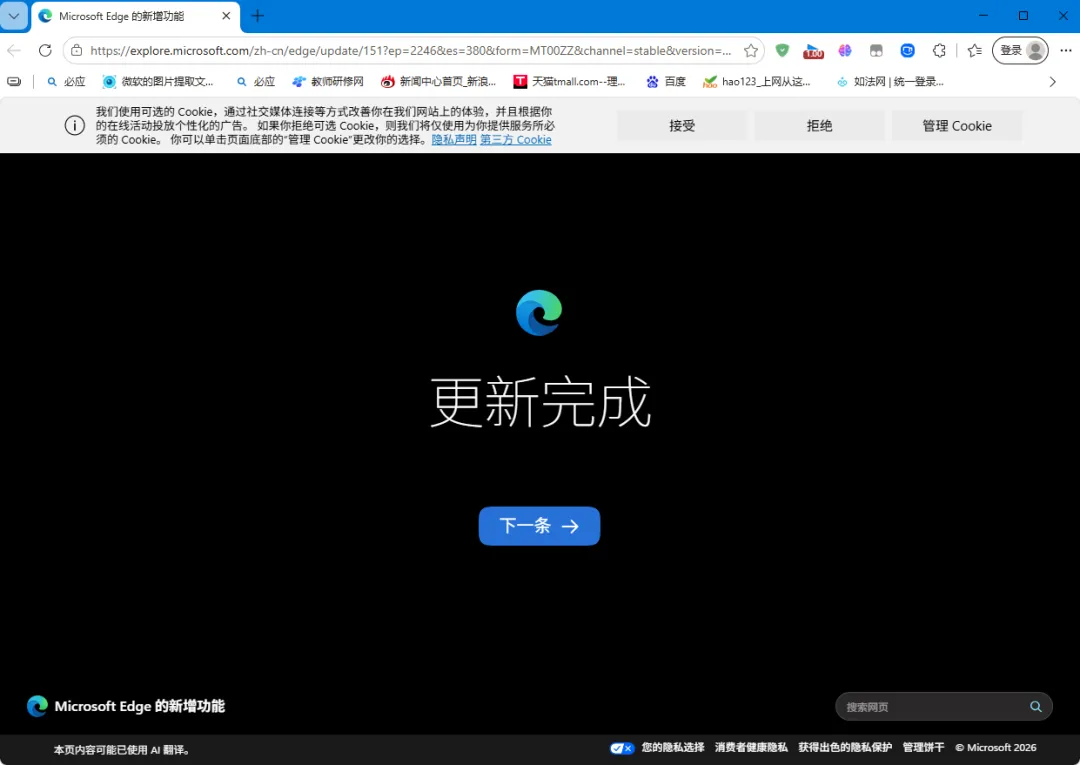The width and height of the screenshot is (1080, 765).
Task: Open the hao123_上网从这 bookmark
Action: coord(757,81)
